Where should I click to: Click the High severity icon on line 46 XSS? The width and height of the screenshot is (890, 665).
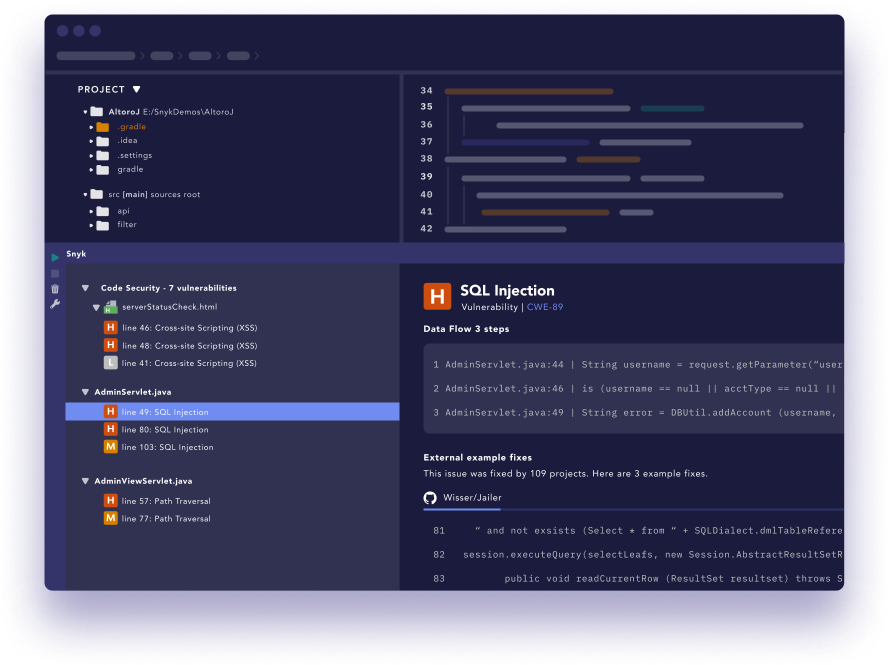coord(110,327)
